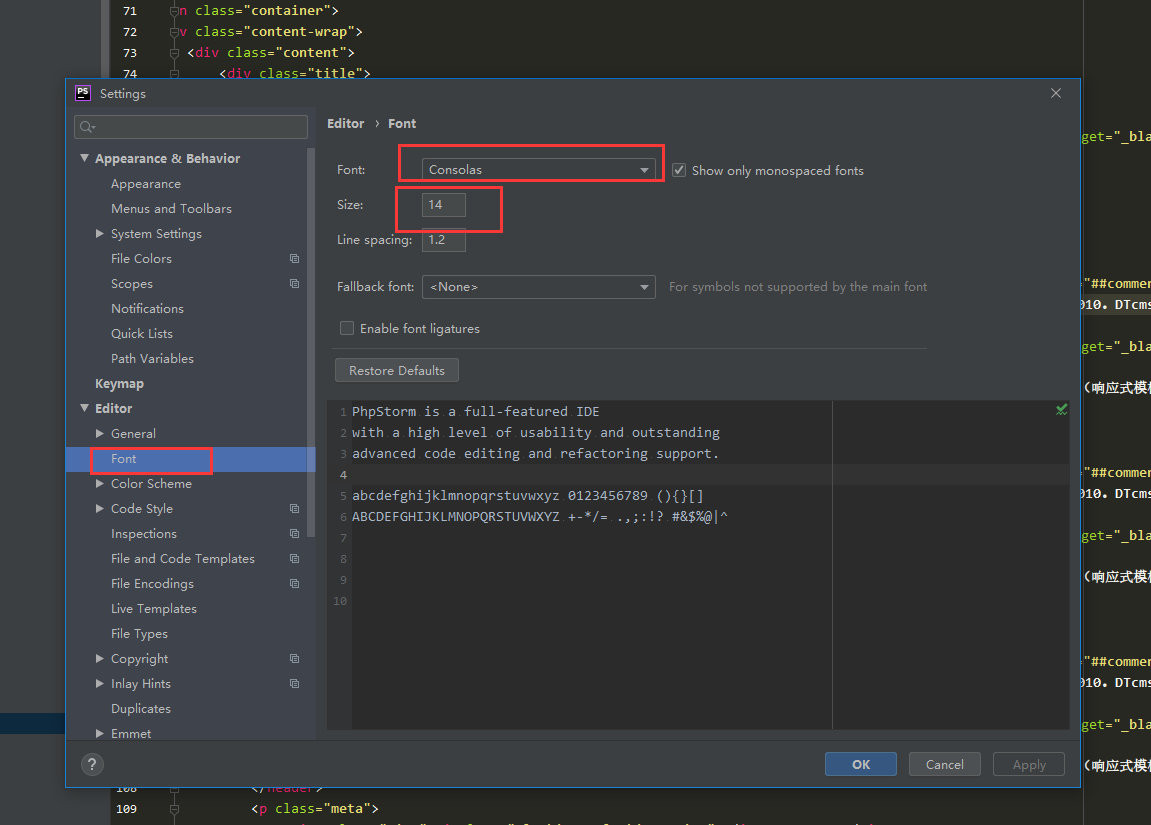Open Duplicates settings page
1151x825 pixels.
pos(140,708)
